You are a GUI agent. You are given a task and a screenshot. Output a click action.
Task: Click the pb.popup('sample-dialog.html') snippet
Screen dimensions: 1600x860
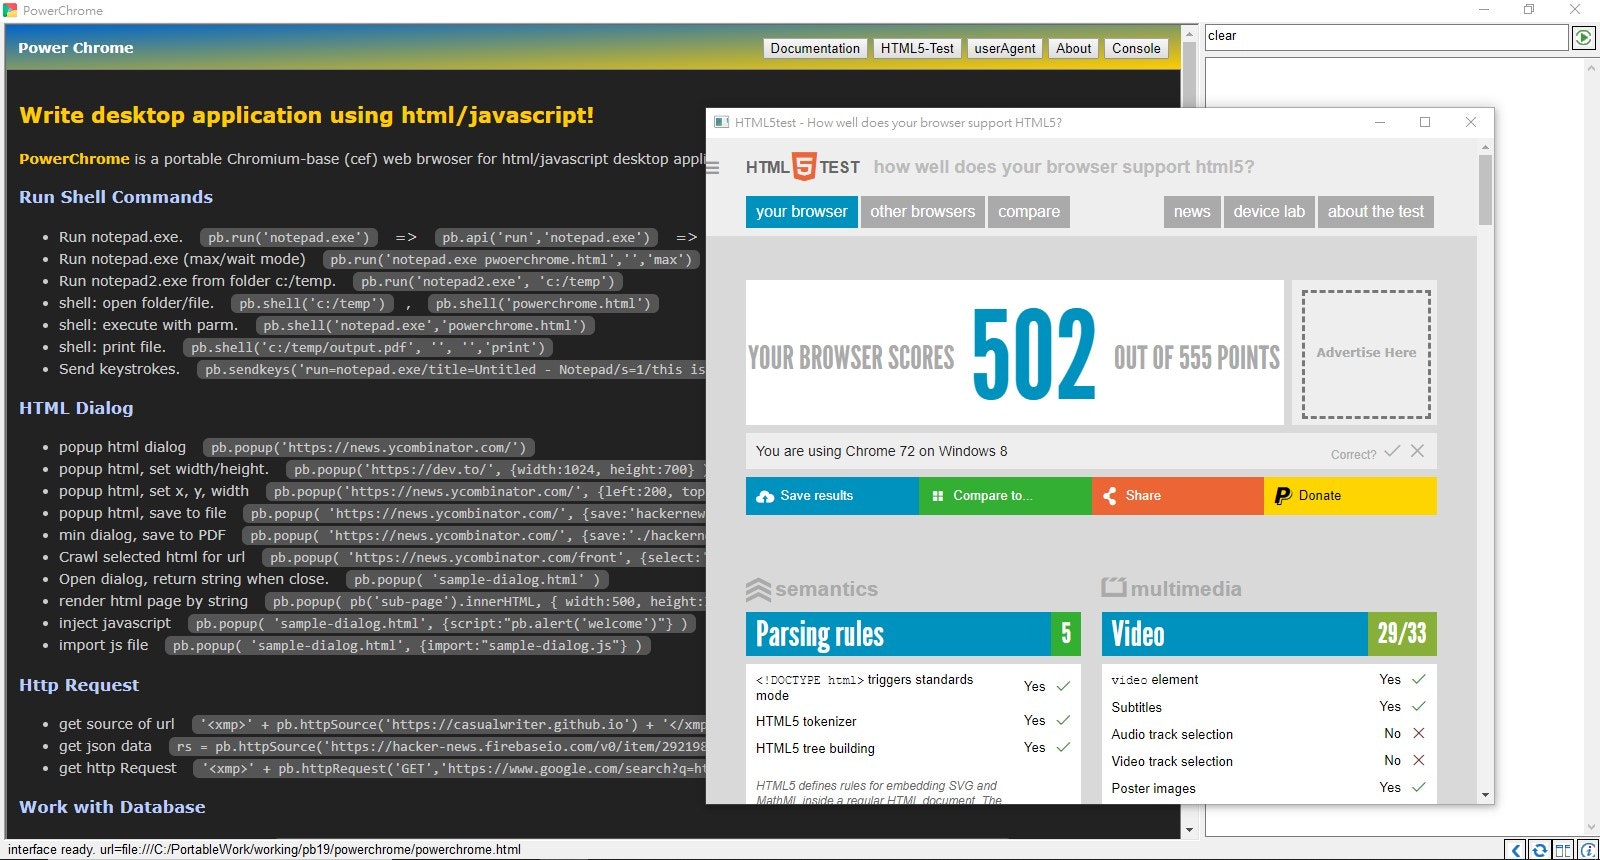pyautogui.click(x=477, y=580)
